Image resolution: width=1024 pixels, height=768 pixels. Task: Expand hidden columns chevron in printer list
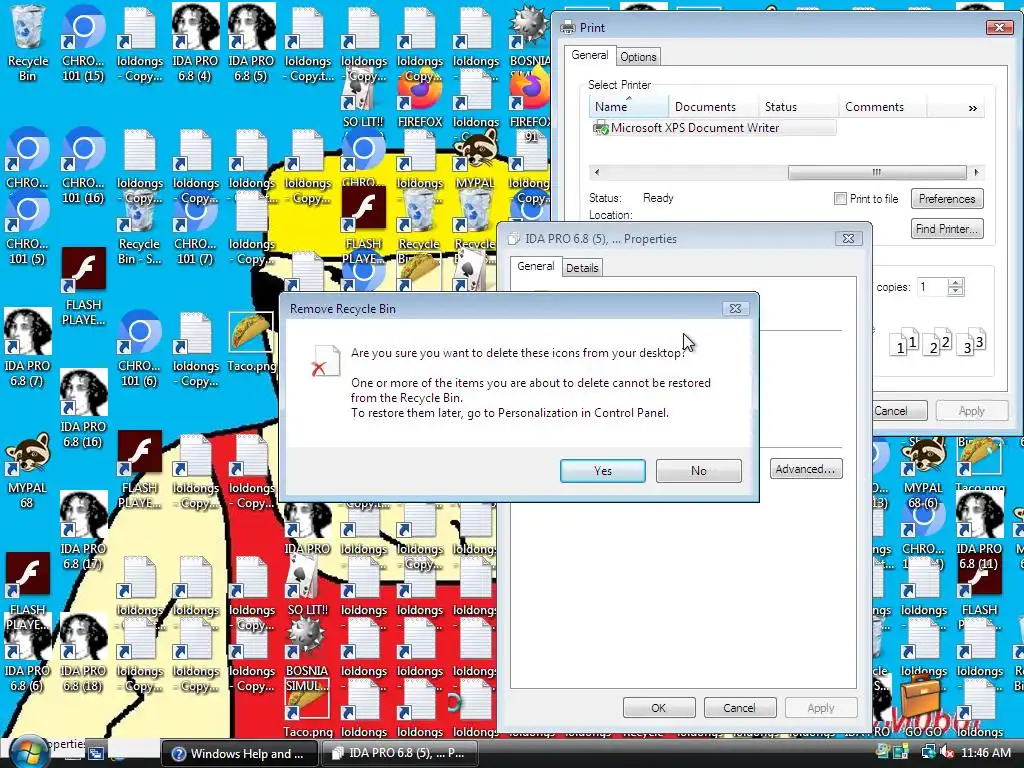point(972,108)
